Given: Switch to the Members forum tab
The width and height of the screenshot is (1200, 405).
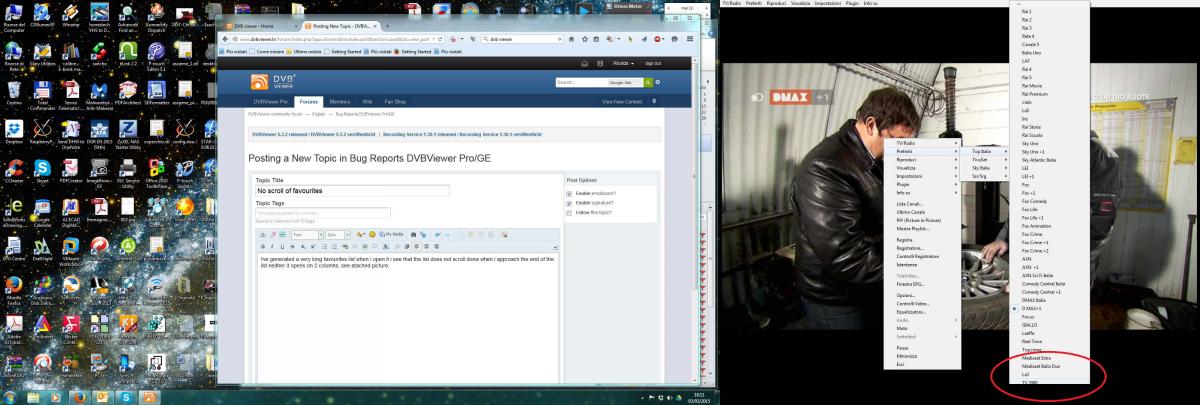Looking at the screenshot, I should (x=340, y=101).
